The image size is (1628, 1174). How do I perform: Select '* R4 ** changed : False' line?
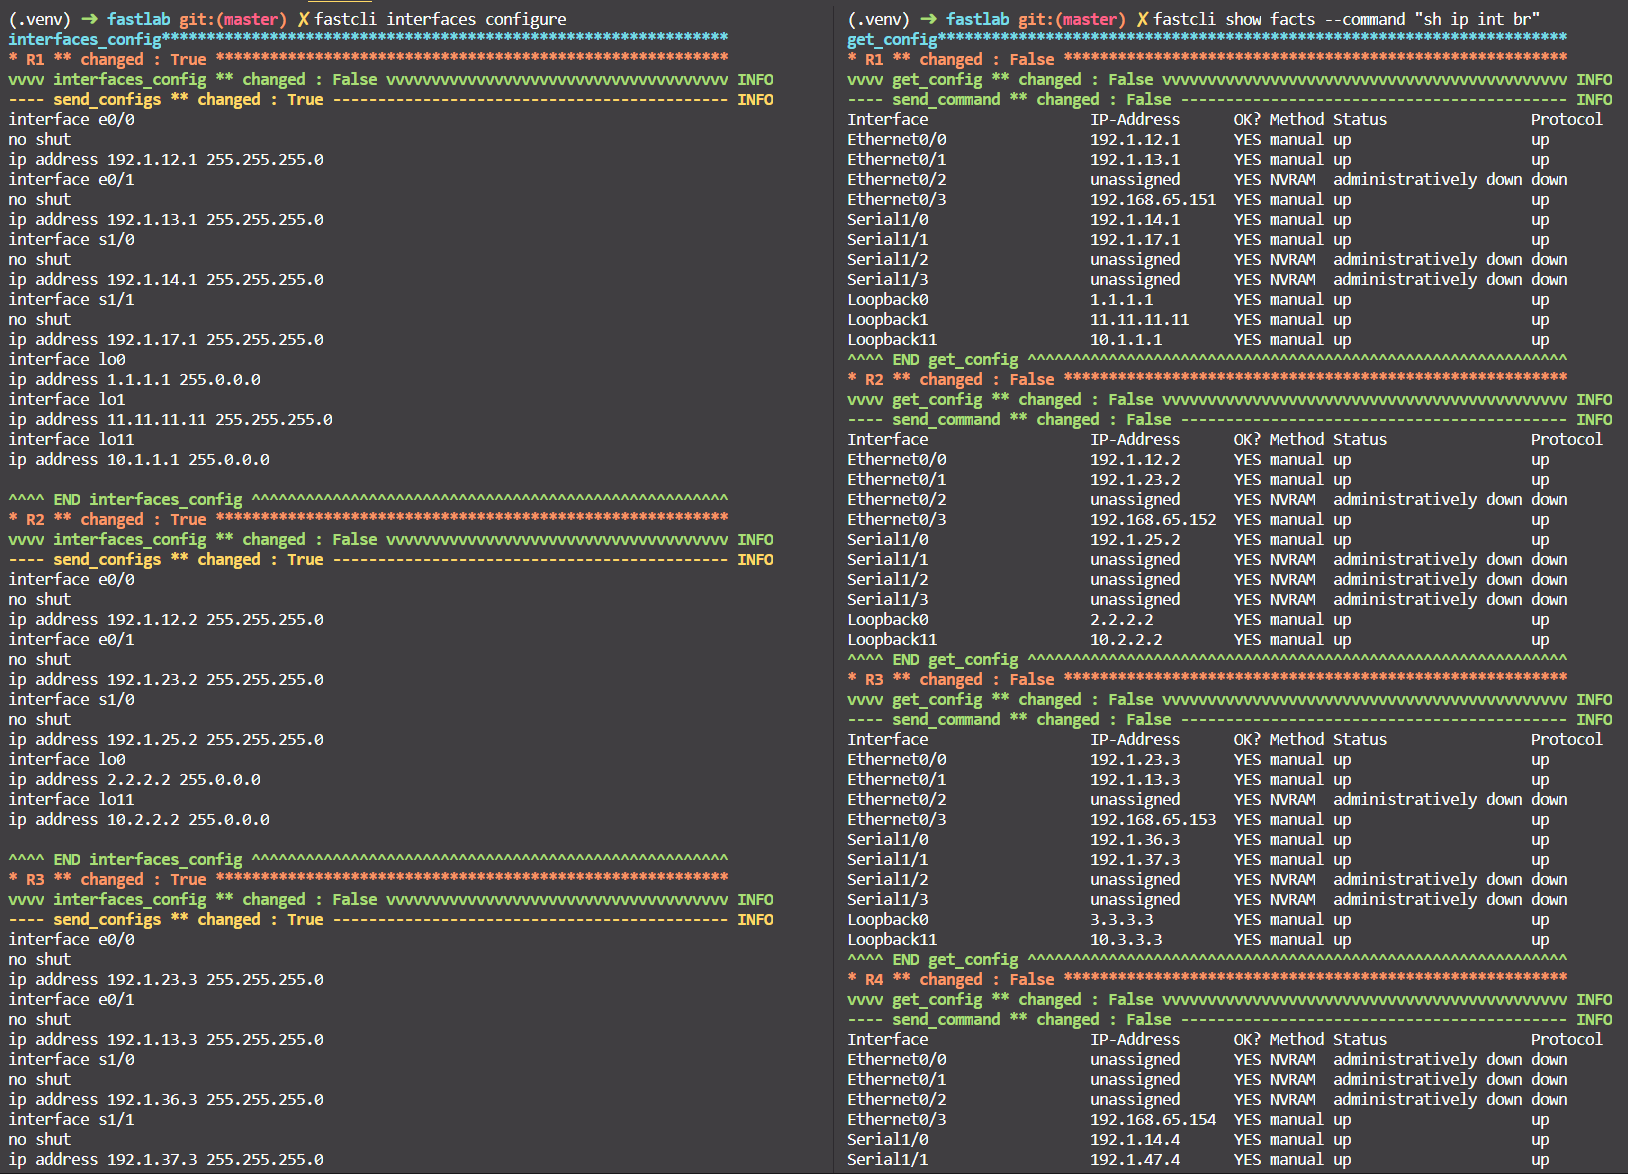click(x=1207, y=979)
